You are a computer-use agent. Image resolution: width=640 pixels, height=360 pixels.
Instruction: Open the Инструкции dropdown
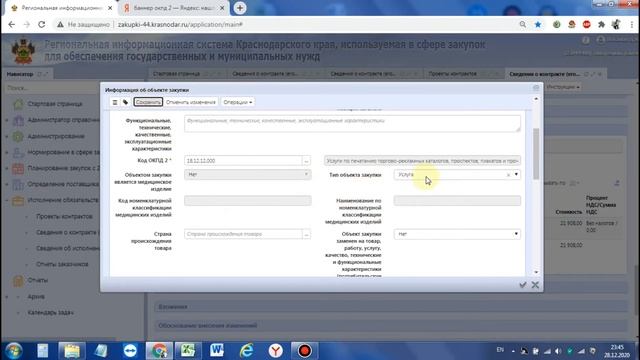(x=563, y=87)
